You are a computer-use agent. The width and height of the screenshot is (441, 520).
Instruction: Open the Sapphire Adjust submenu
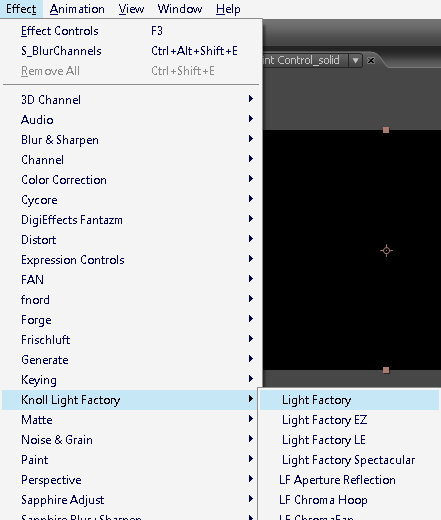[130, 500]
